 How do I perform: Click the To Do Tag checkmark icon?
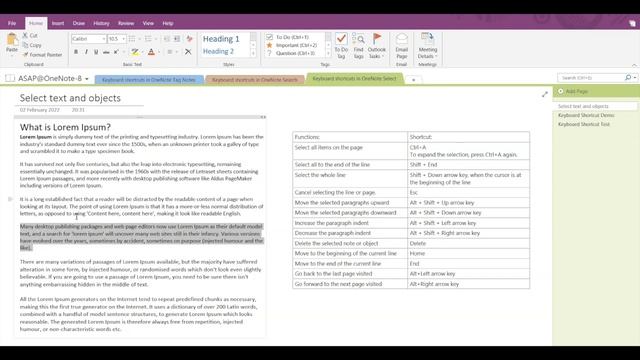(341, 39)
